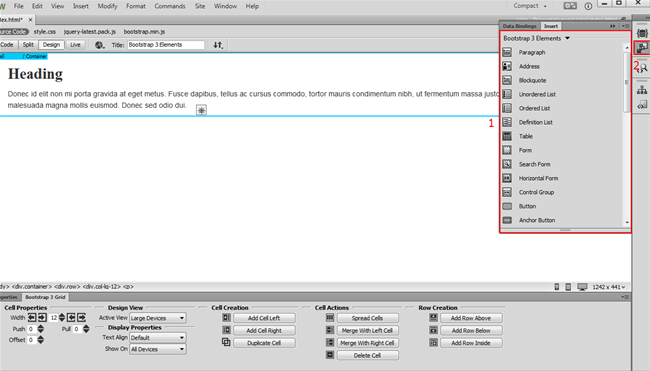The image size is (650, 371).
Task: Open the Show On All Devices dropdown
Action: pos(158,349)
